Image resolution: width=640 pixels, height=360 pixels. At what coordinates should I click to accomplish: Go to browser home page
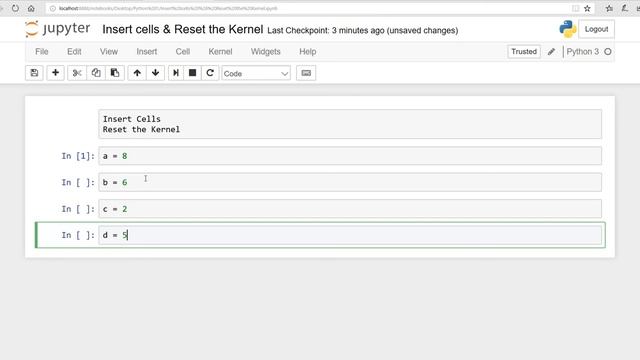[x=31, y=8]
